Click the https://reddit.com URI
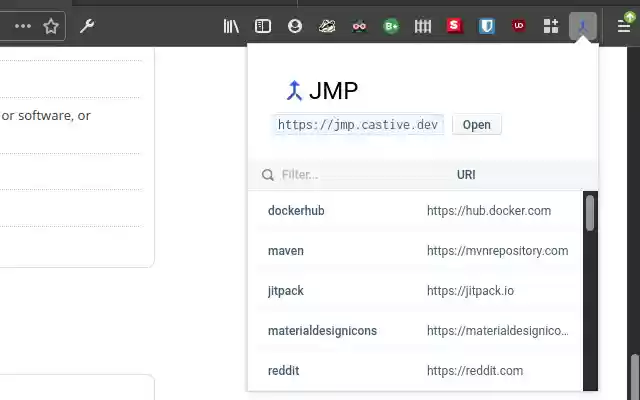Image resolution: width=640 pixels, height=400 pixels. (475, 371)
